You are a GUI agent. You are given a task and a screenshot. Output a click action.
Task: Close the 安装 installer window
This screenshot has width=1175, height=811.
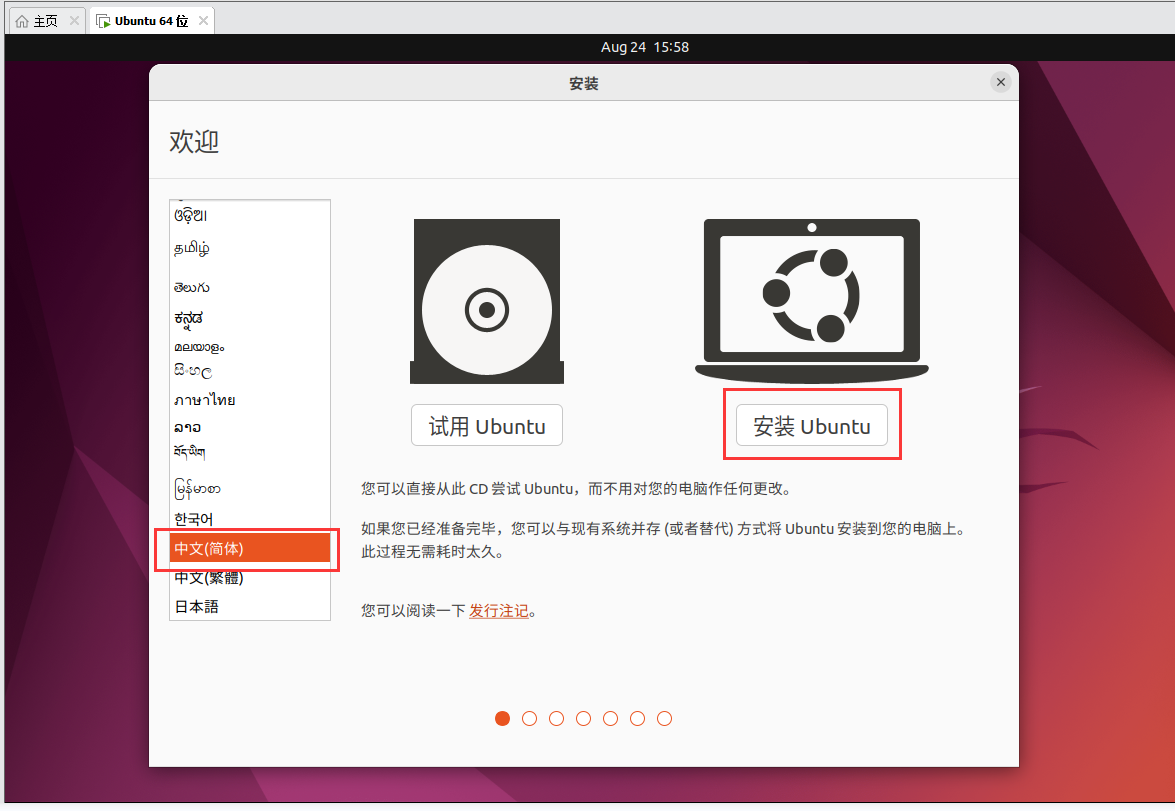[1000, 82]
